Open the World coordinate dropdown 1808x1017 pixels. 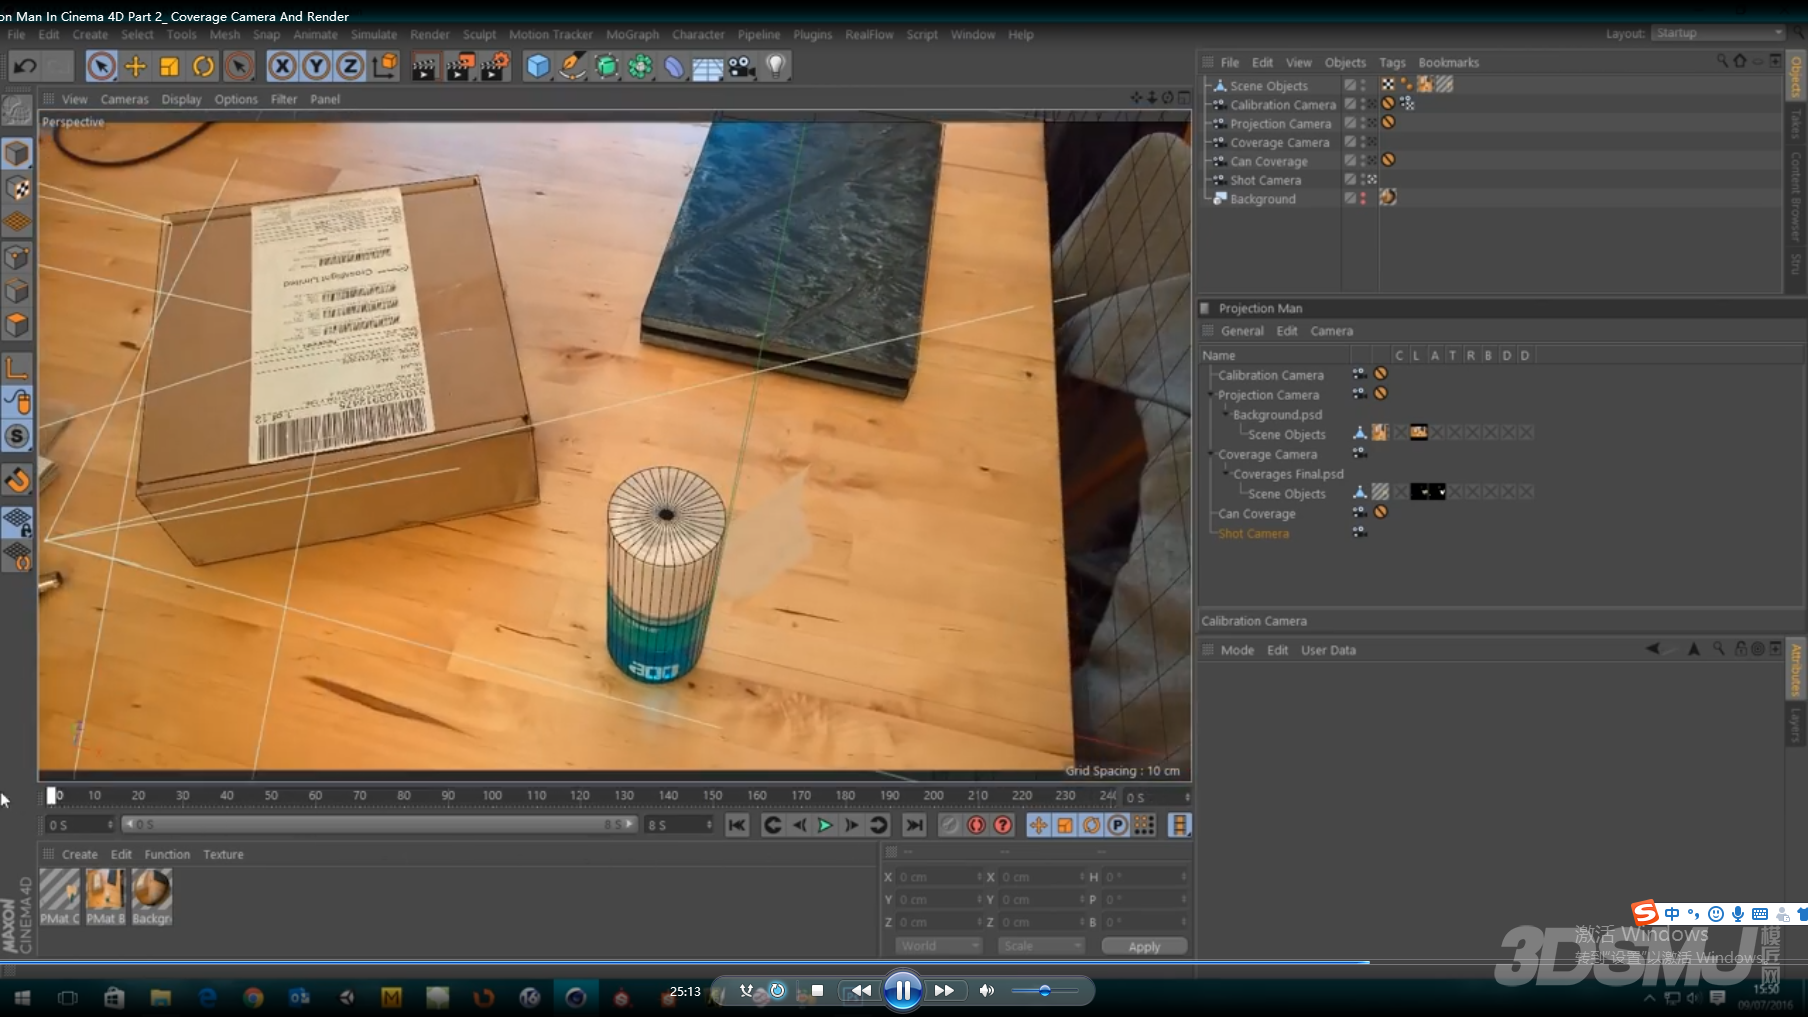point(939,946)
